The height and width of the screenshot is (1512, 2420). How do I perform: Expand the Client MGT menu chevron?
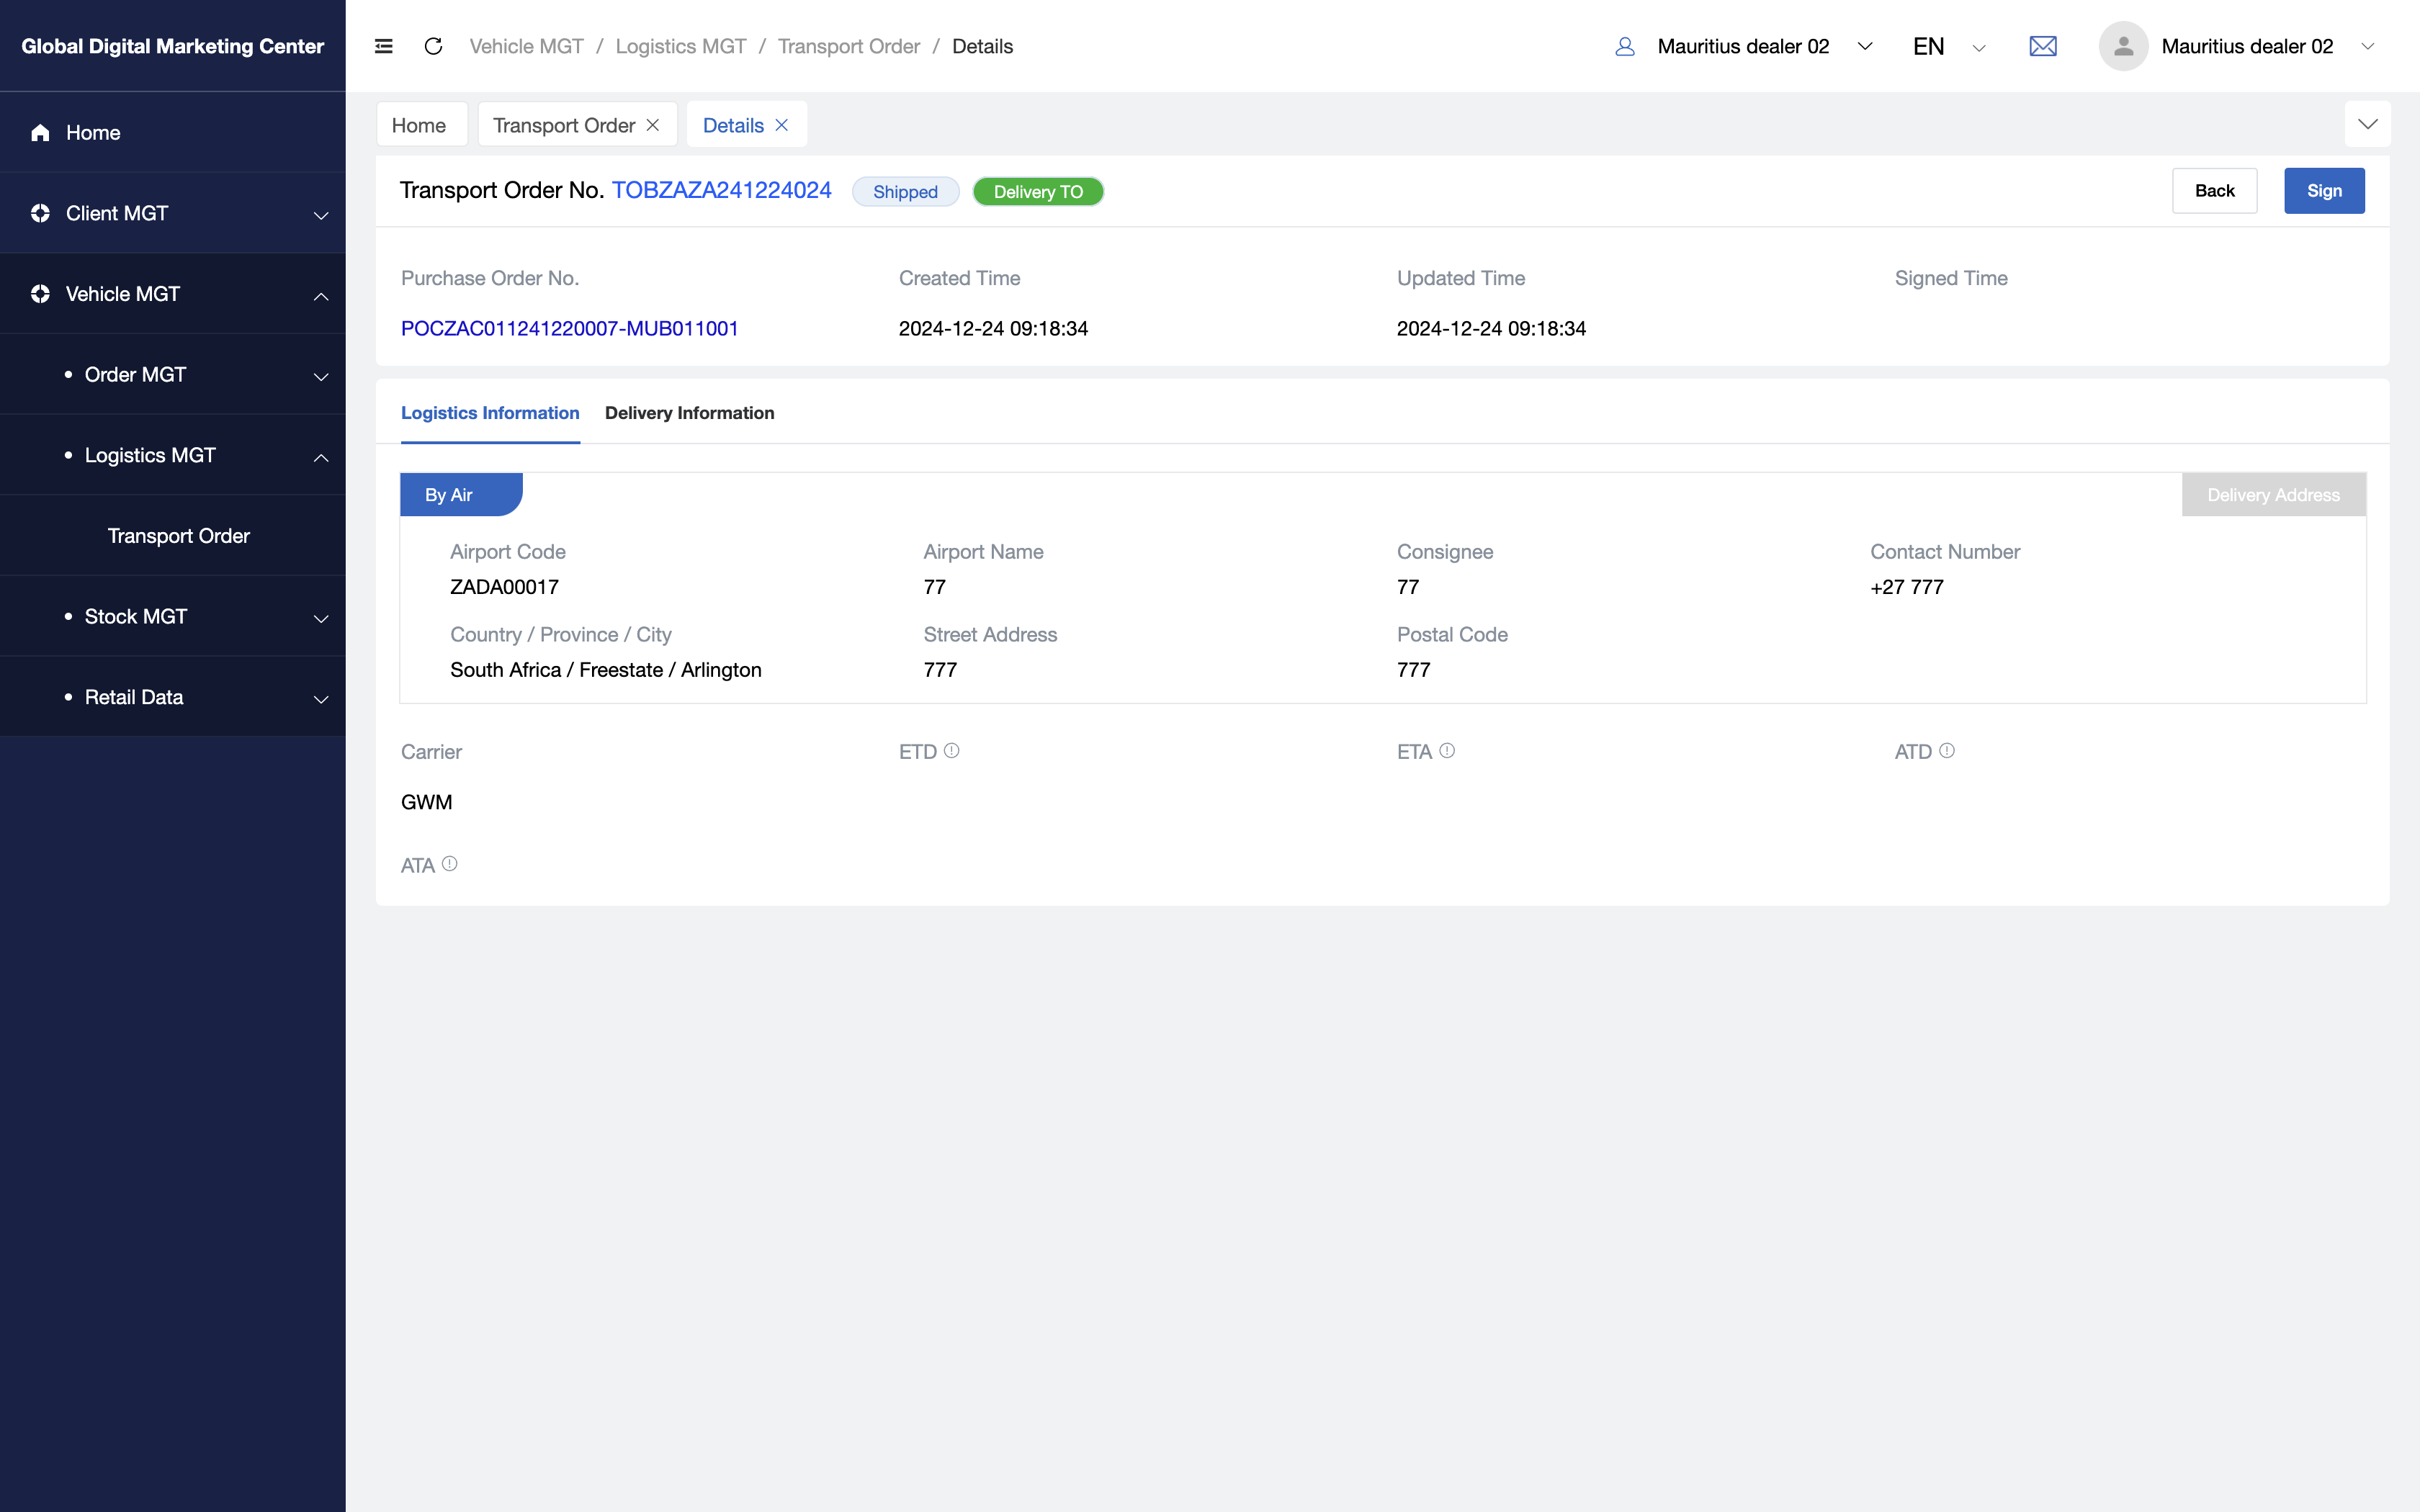[x=321, y=215]
